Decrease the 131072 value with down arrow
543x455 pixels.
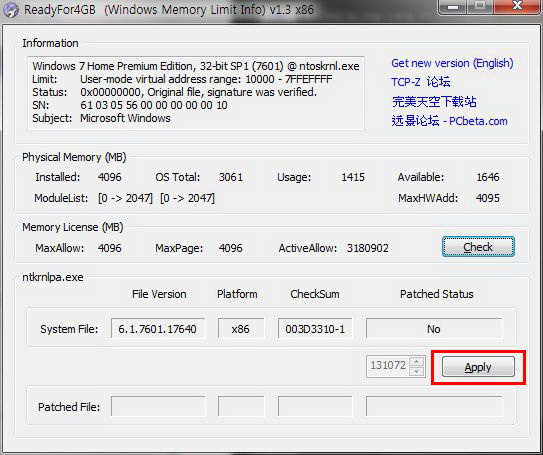click(x=417, y=372)
